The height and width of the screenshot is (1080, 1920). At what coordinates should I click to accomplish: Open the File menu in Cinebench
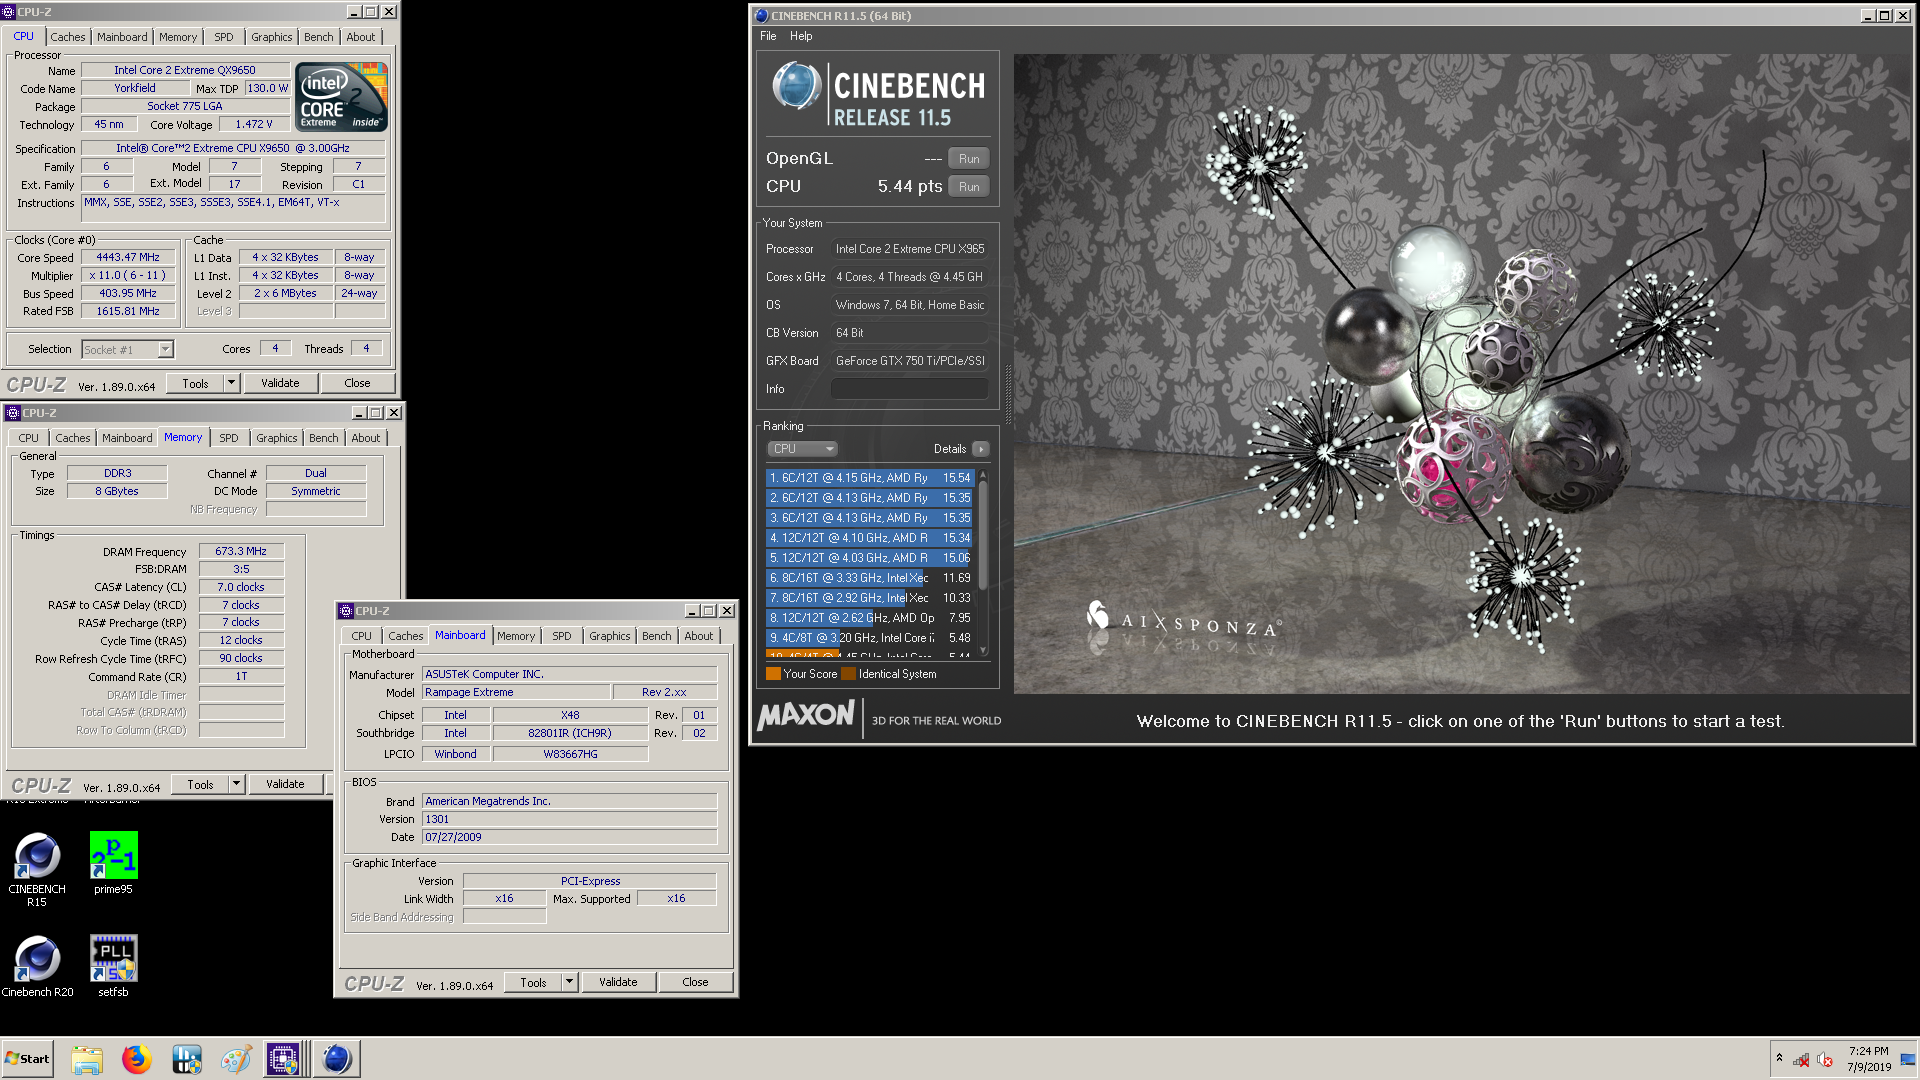coord(768,36)
